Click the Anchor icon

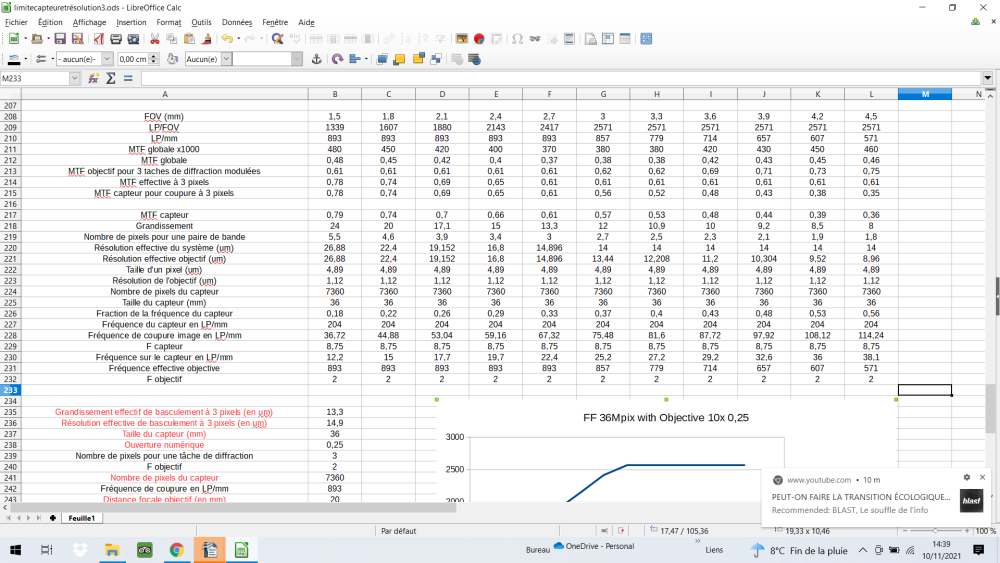[317, 59]
